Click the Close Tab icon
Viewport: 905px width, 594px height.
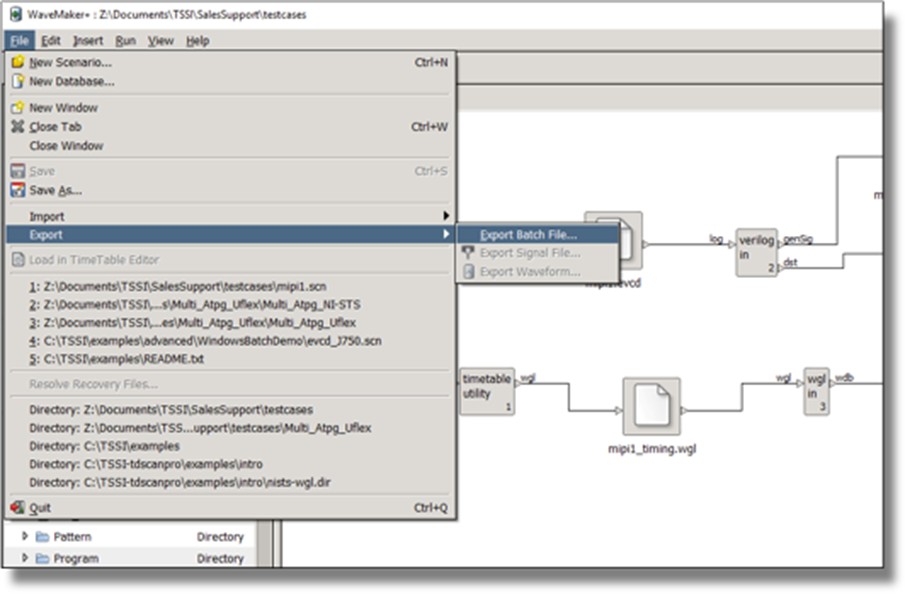click(x=18, y=126)
